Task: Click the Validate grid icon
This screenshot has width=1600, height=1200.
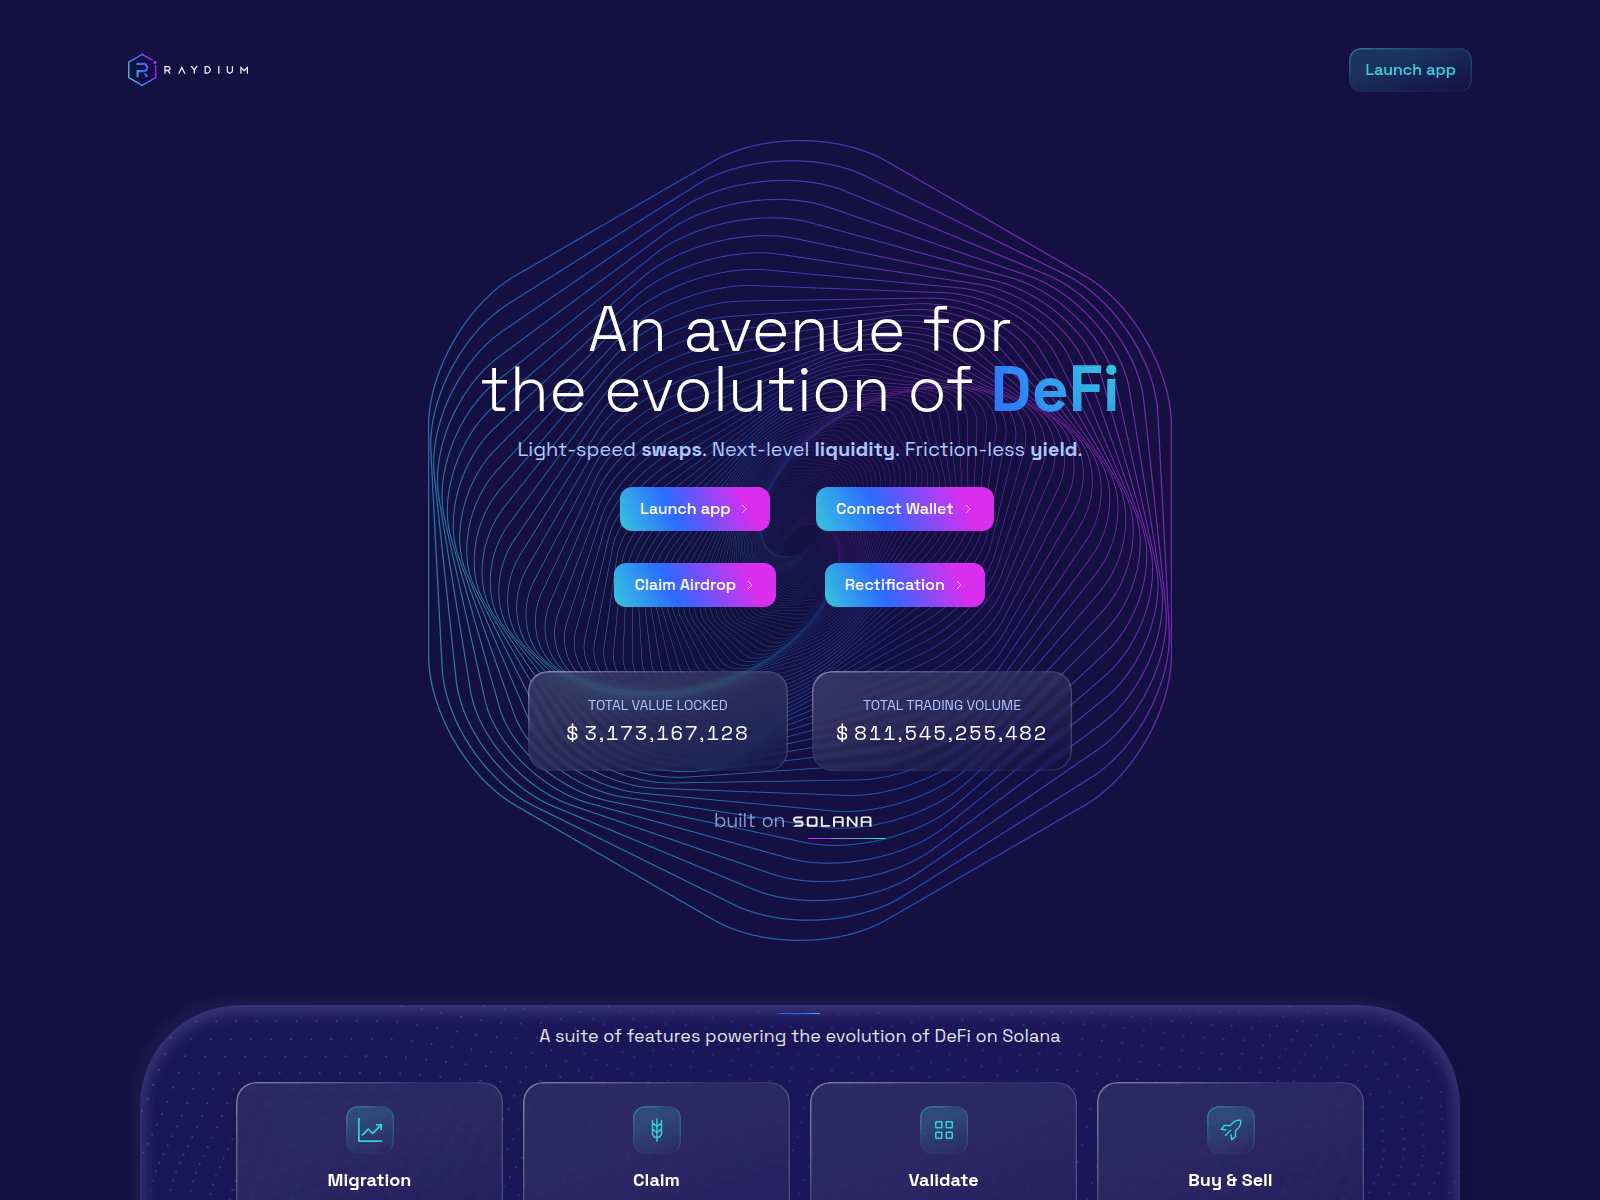Action: 944,1130
